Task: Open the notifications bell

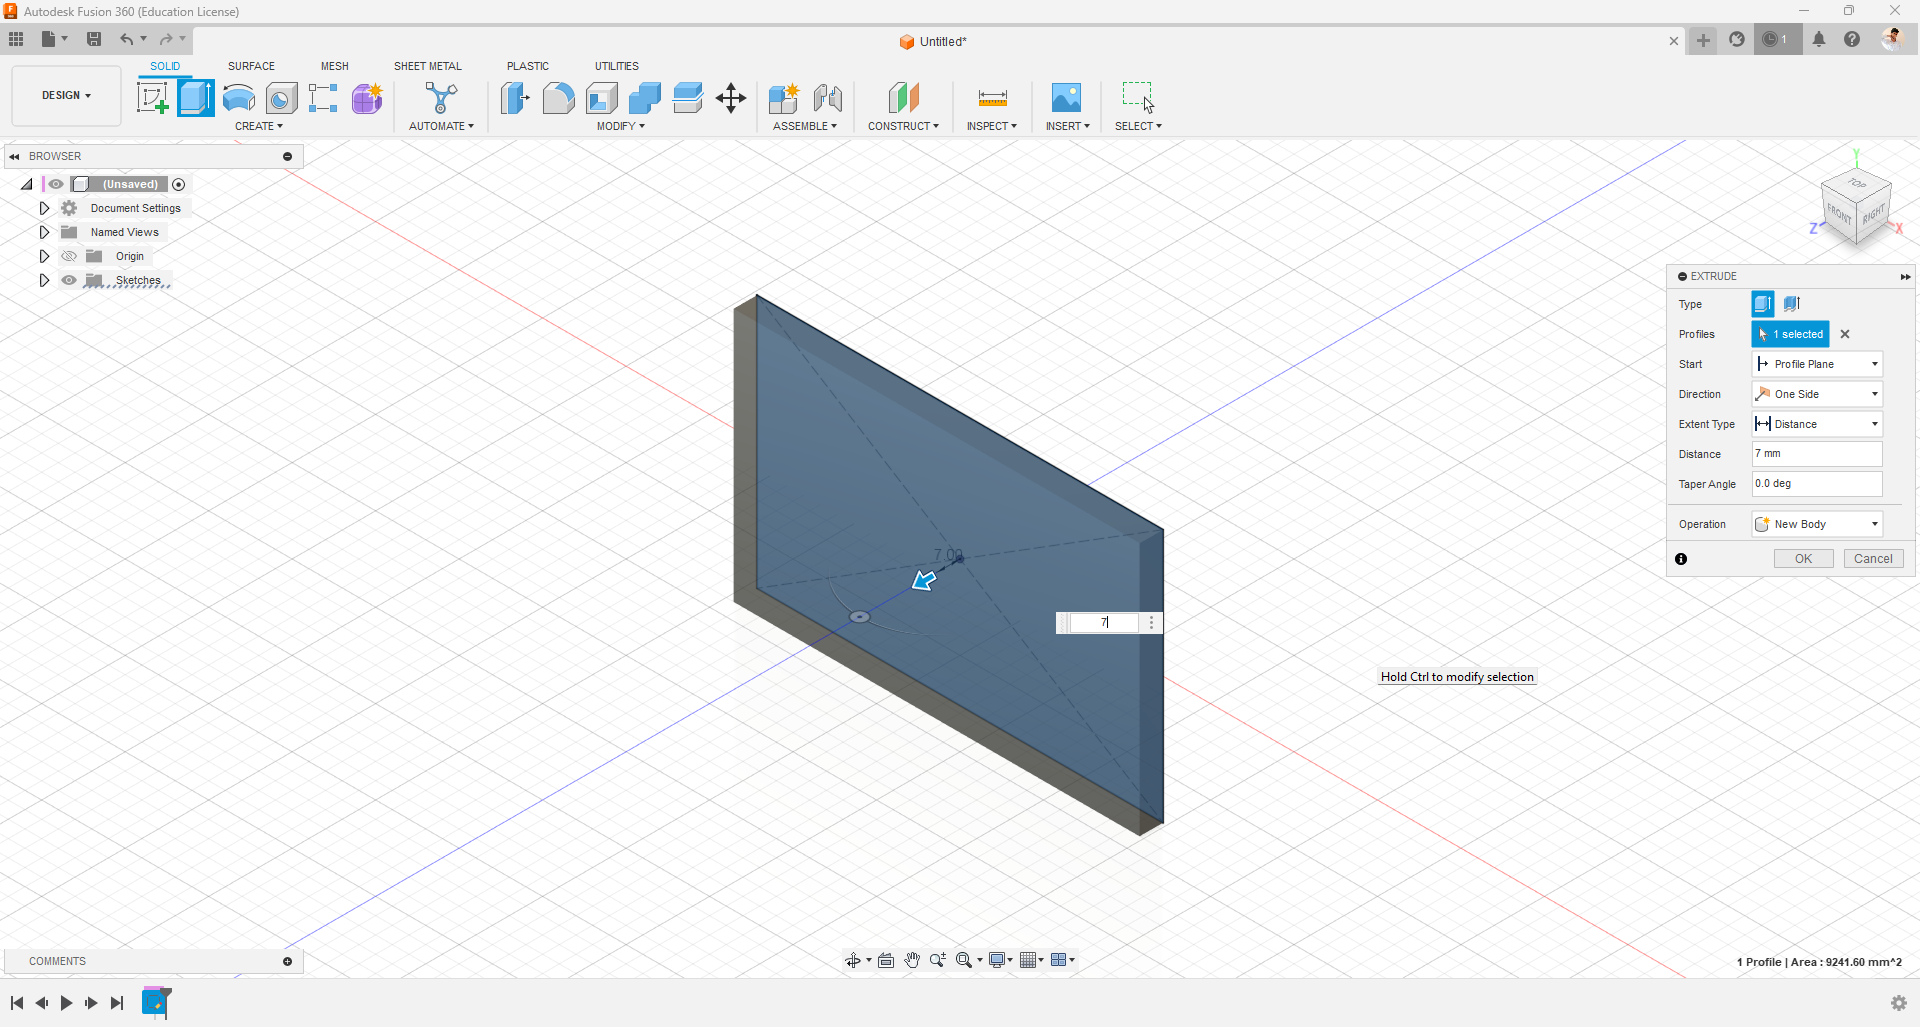Action: tap(1819, 40)
